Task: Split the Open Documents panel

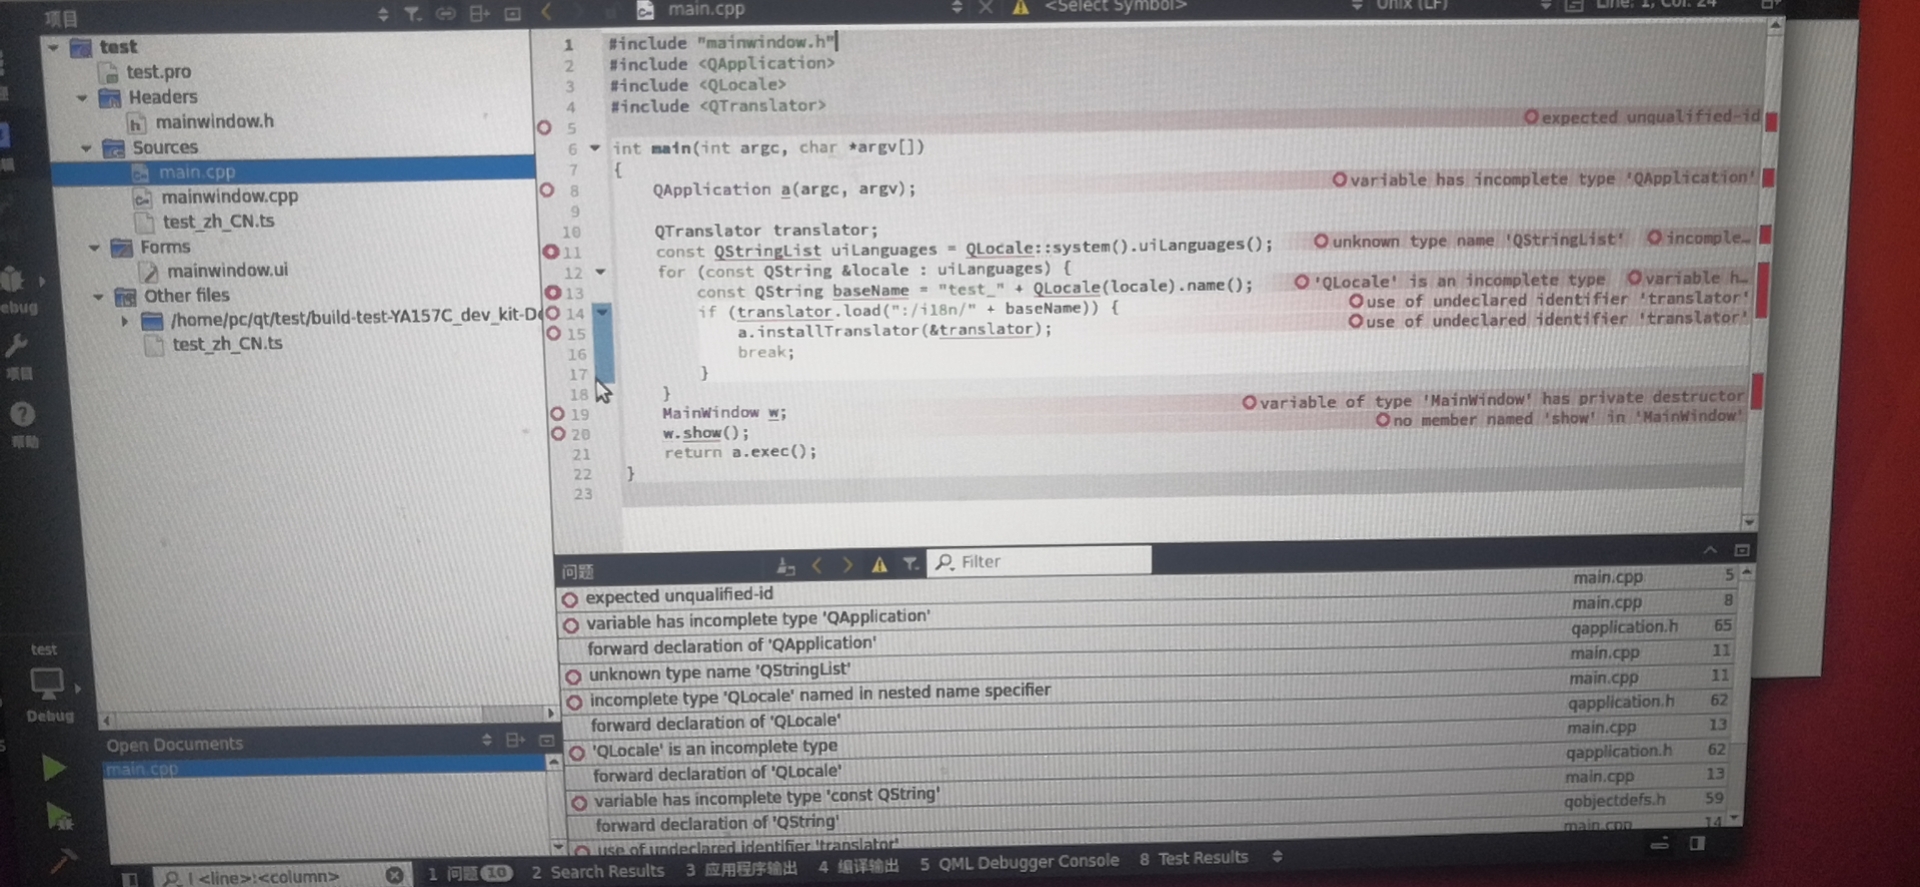Action: (x=515, y=740)
